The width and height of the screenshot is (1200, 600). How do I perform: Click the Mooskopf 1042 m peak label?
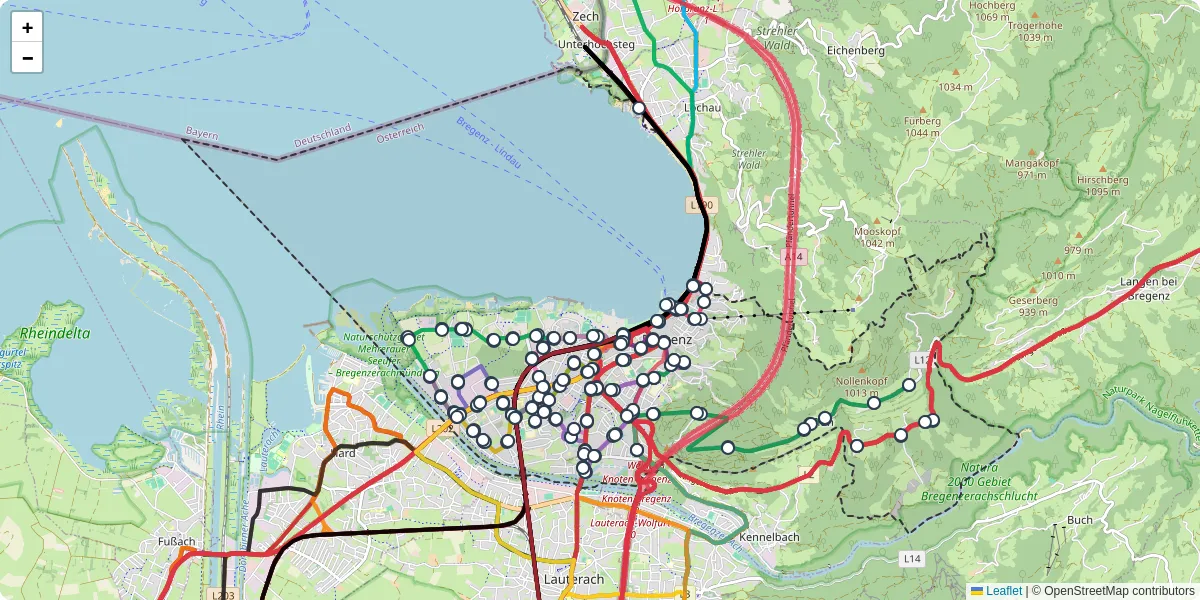[877, 237]
